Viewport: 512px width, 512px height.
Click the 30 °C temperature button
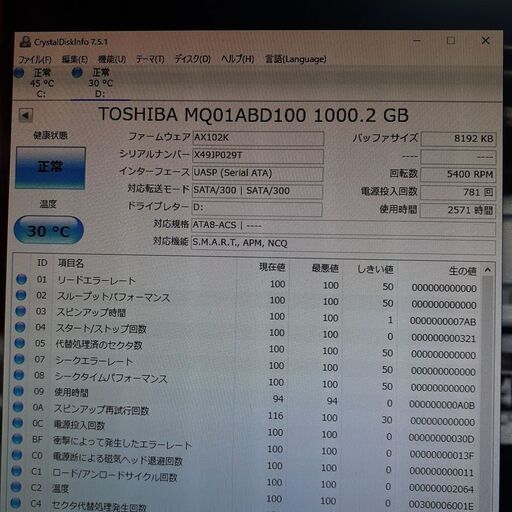click(49, 230)
